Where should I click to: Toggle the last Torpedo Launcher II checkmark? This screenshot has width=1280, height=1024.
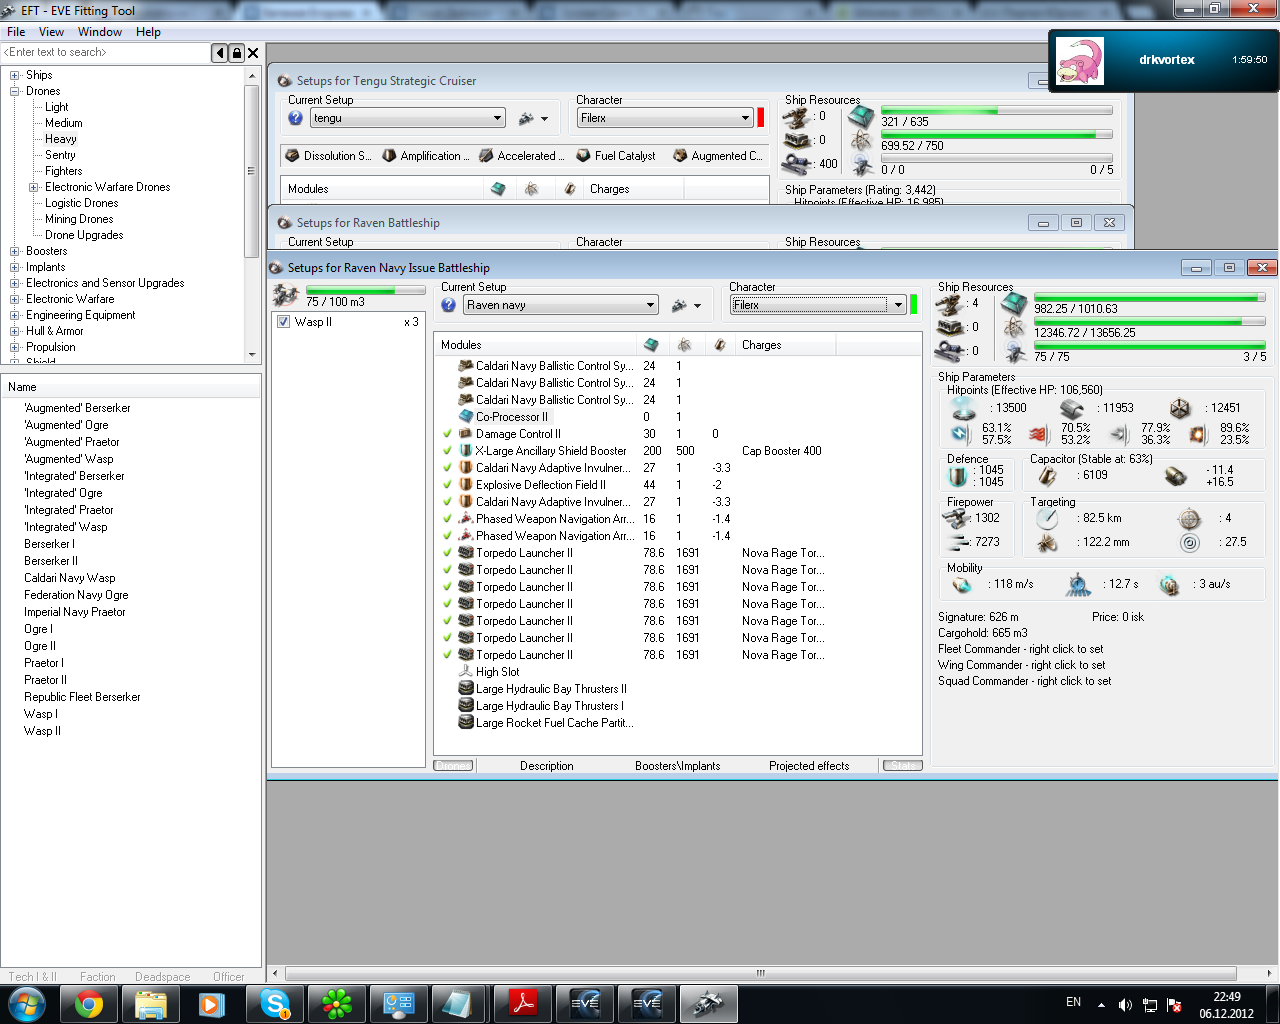(x=447, y=655)
